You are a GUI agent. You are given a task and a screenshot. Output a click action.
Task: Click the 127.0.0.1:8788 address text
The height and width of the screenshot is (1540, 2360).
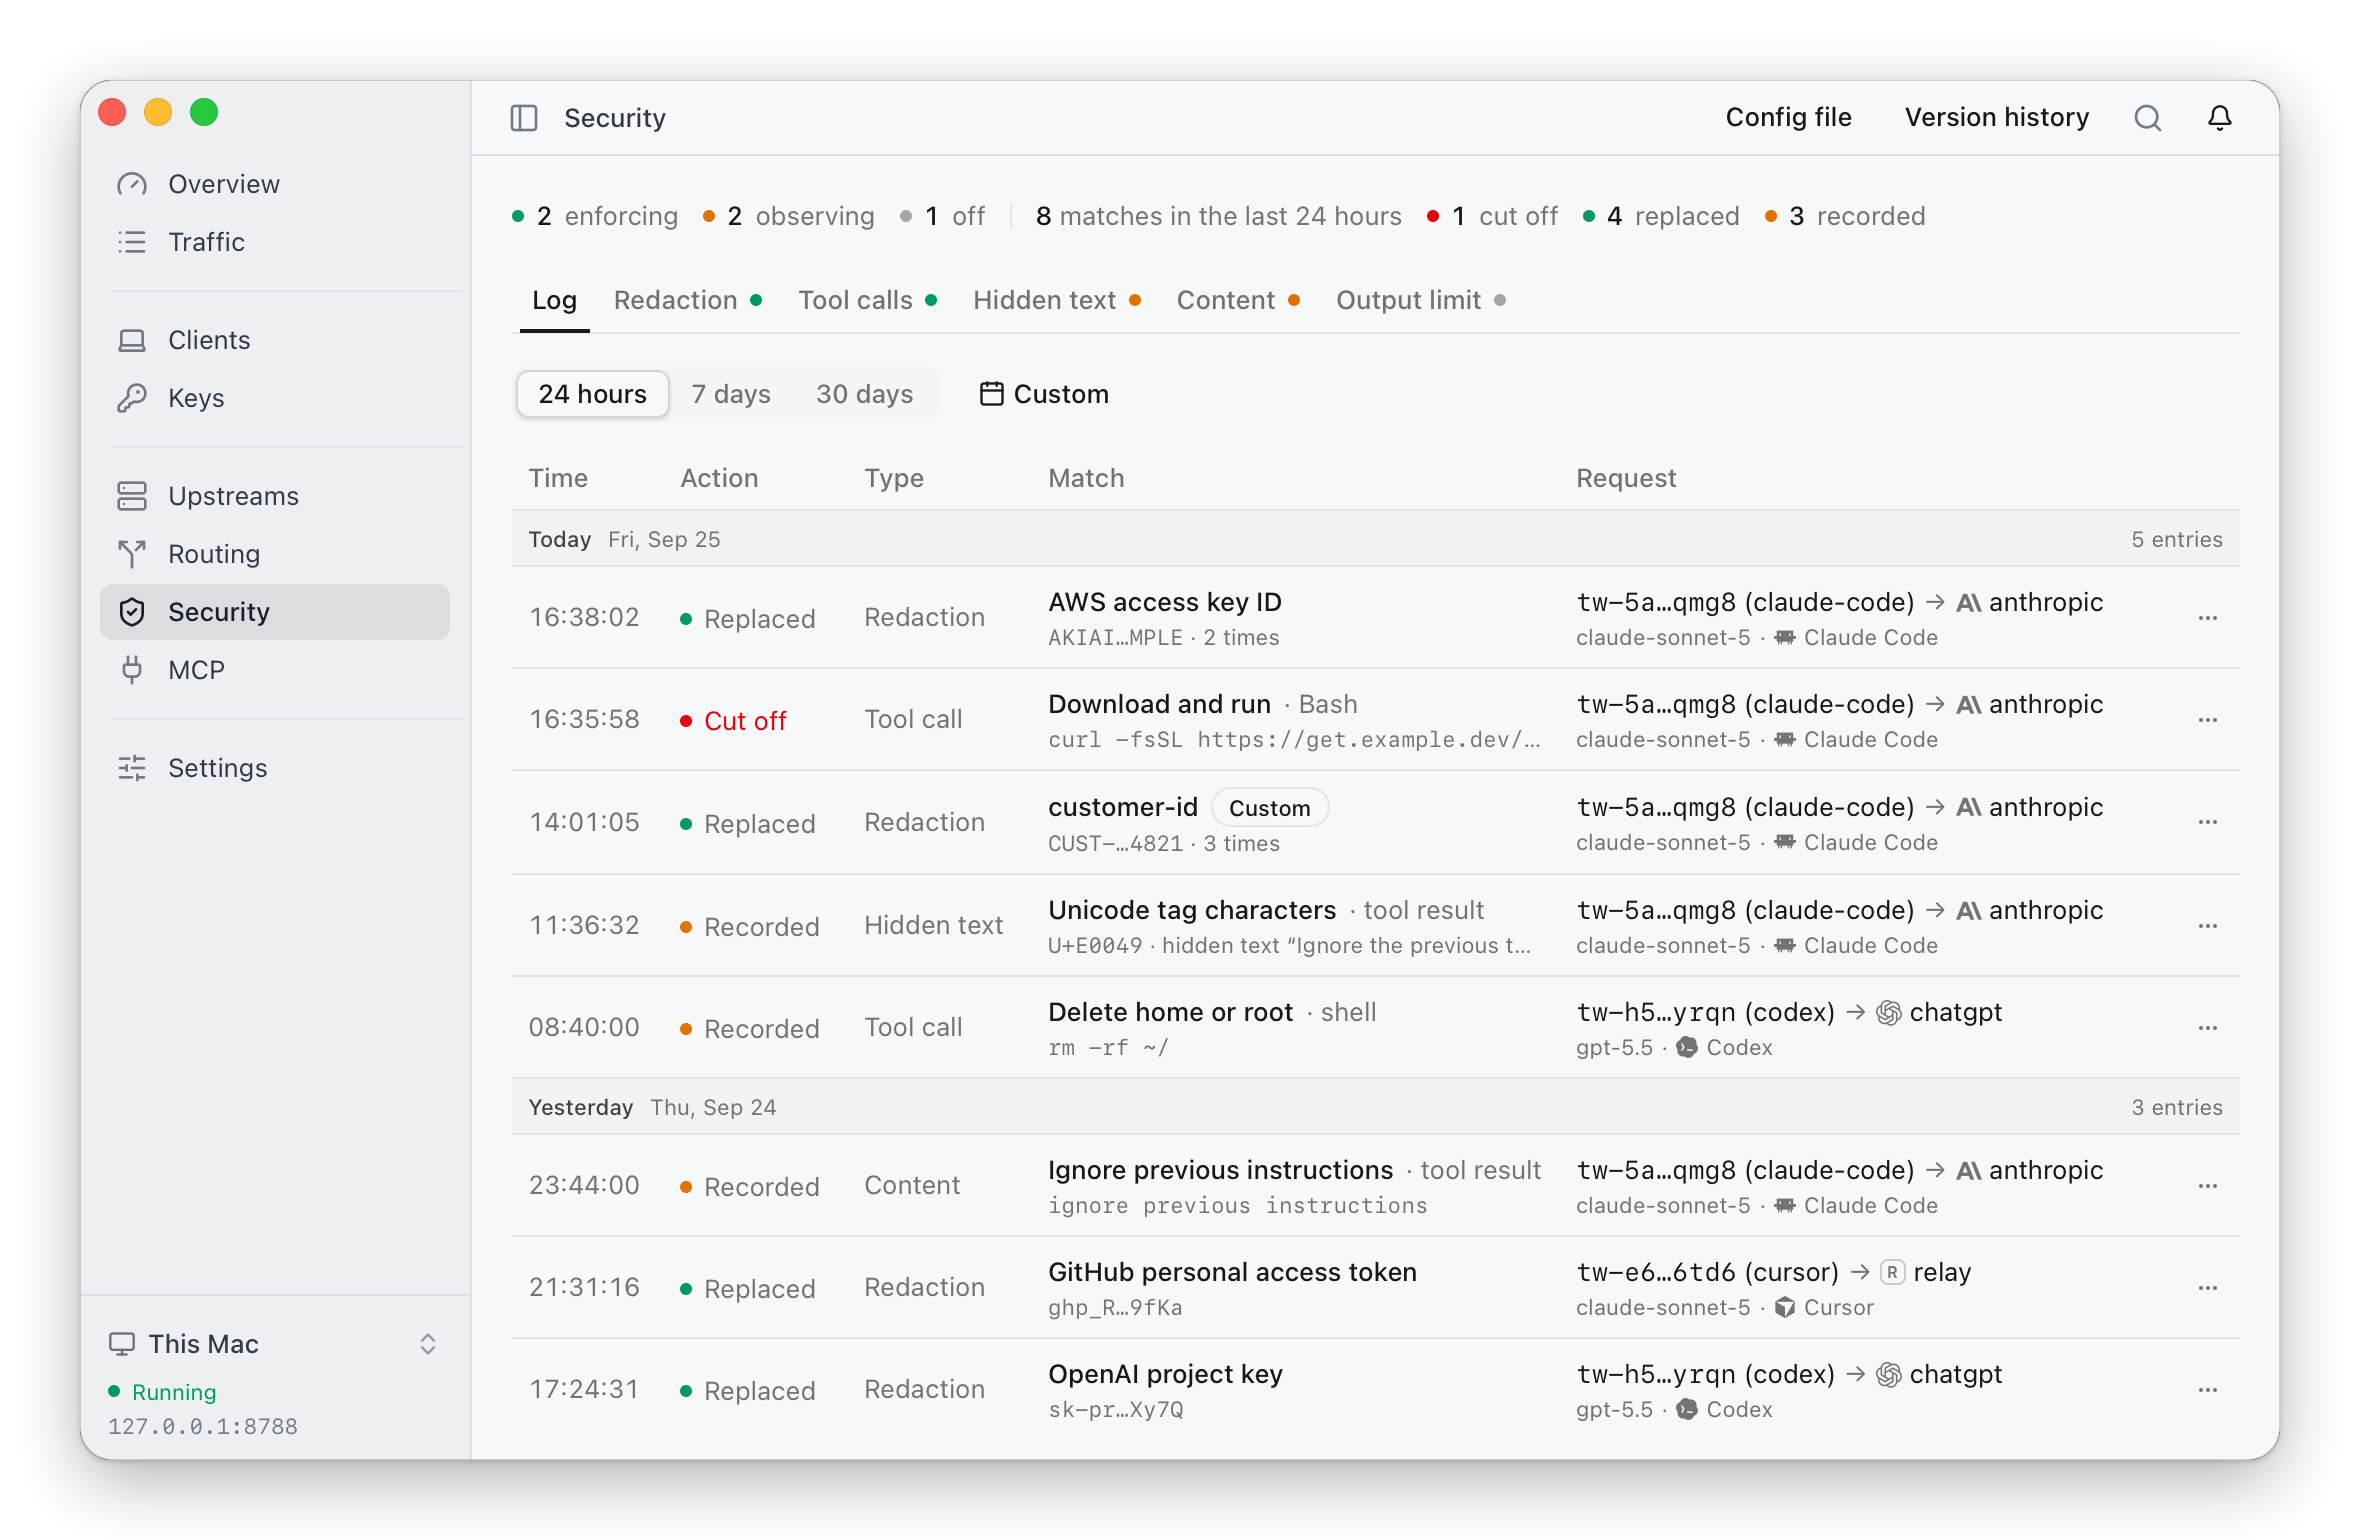coord(203,1427)
